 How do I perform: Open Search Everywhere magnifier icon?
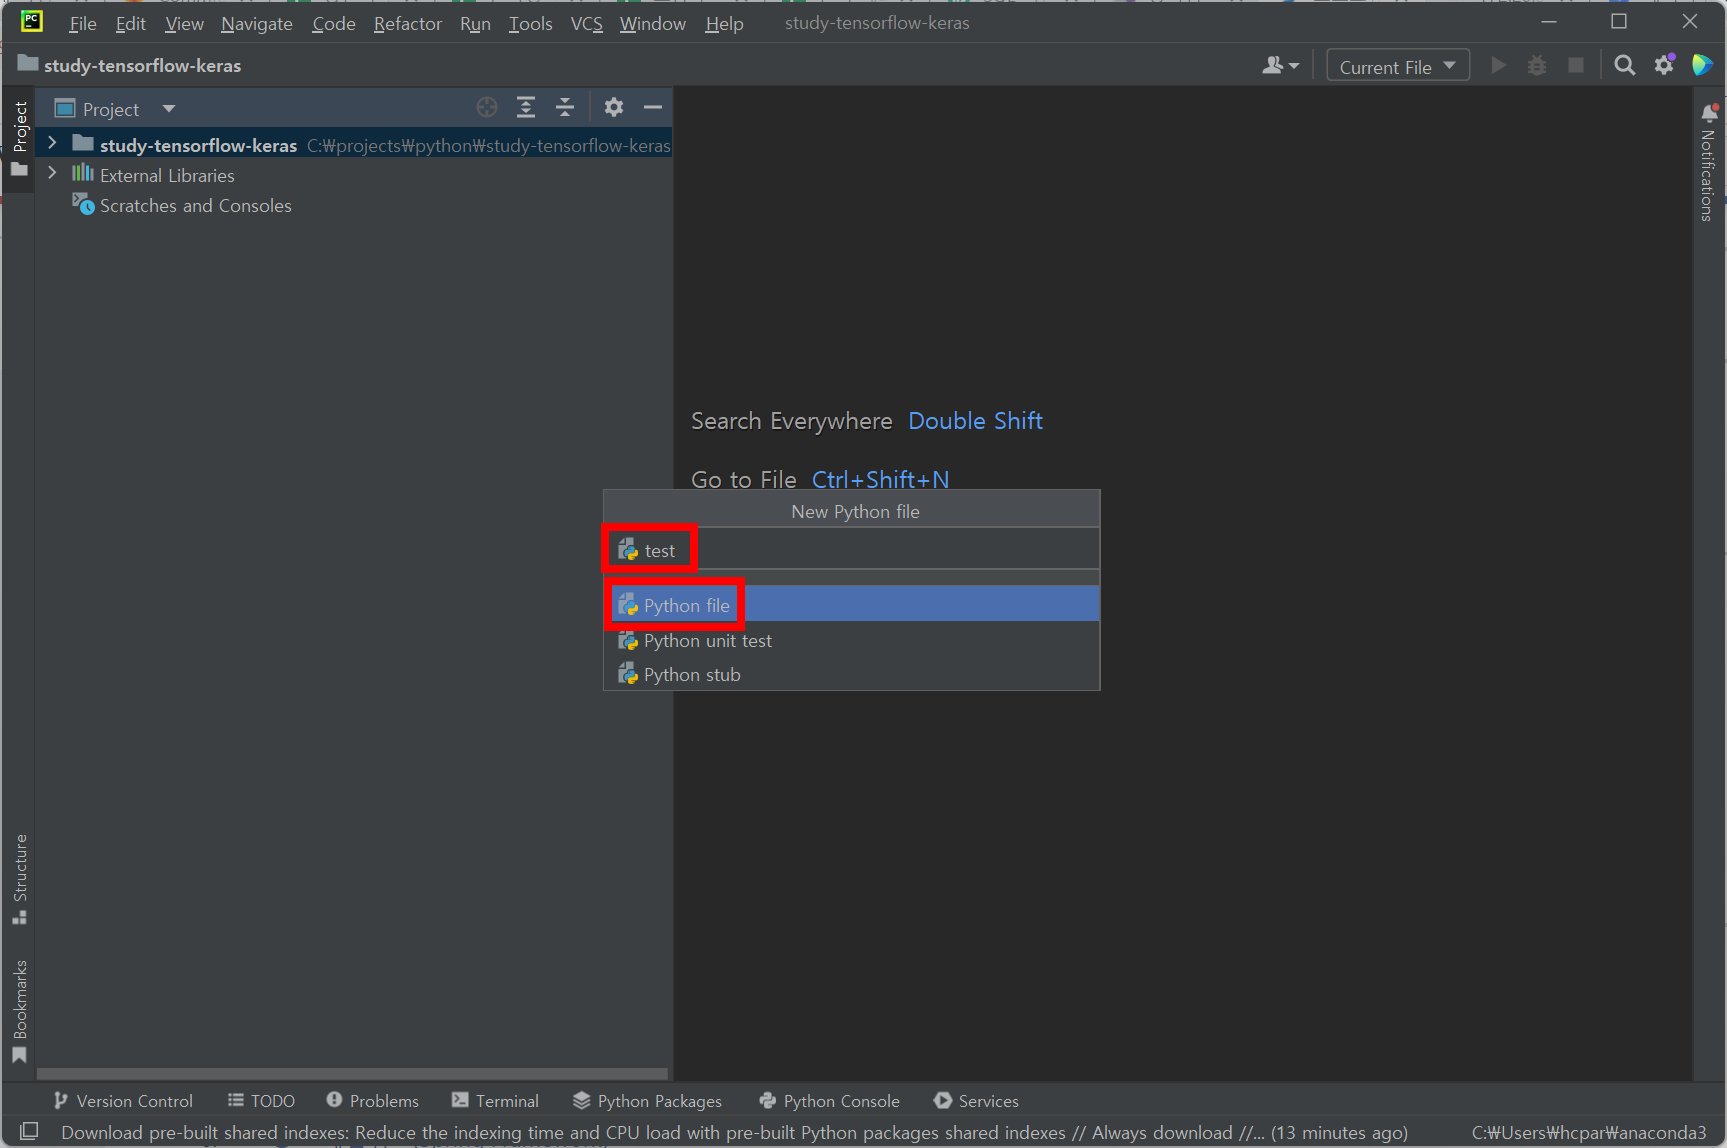(1625, 66)
